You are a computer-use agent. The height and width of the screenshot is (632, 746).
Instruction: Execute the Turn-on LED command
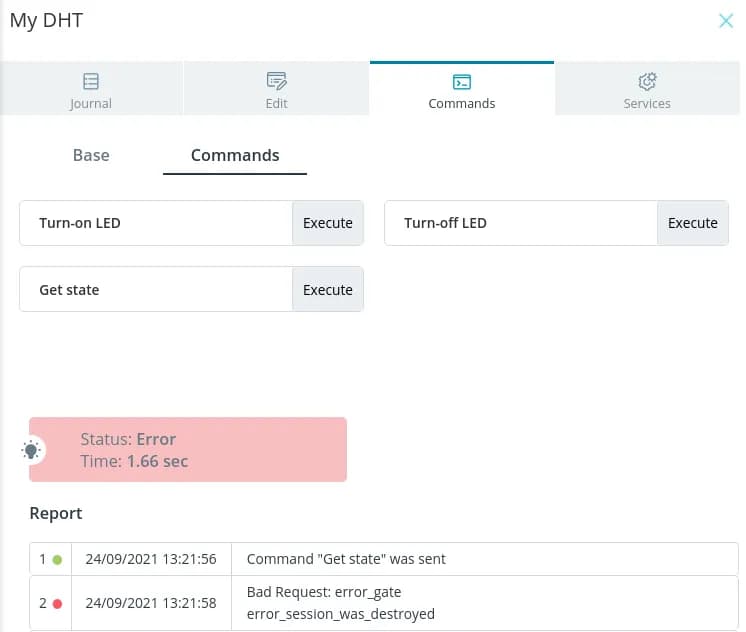[x=328, y=223]
